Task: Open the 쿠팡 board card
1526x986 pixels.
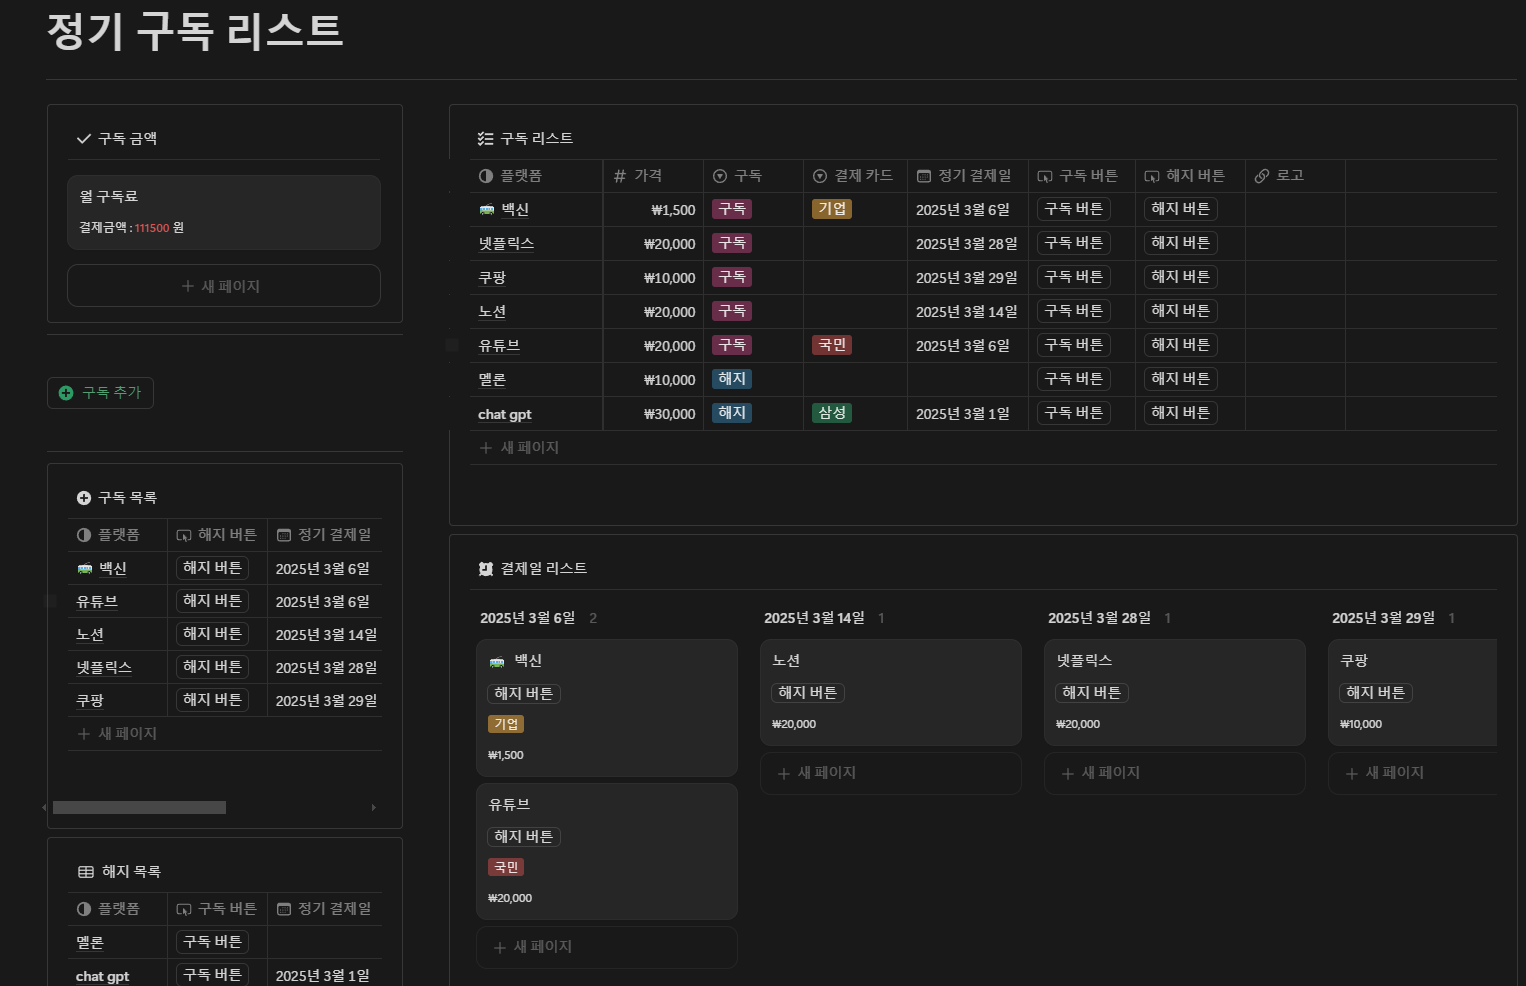Action: tap(1412, 692)
